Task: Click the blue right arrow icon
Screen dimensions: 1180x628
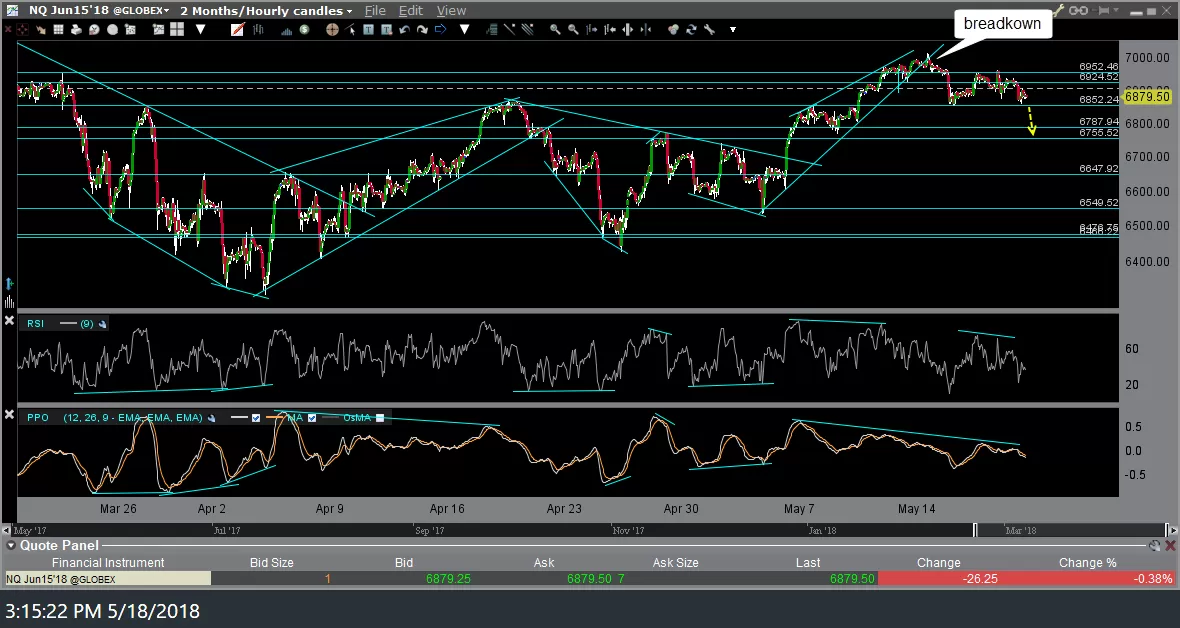Action: pyautogui.click(x=440, y=29)
